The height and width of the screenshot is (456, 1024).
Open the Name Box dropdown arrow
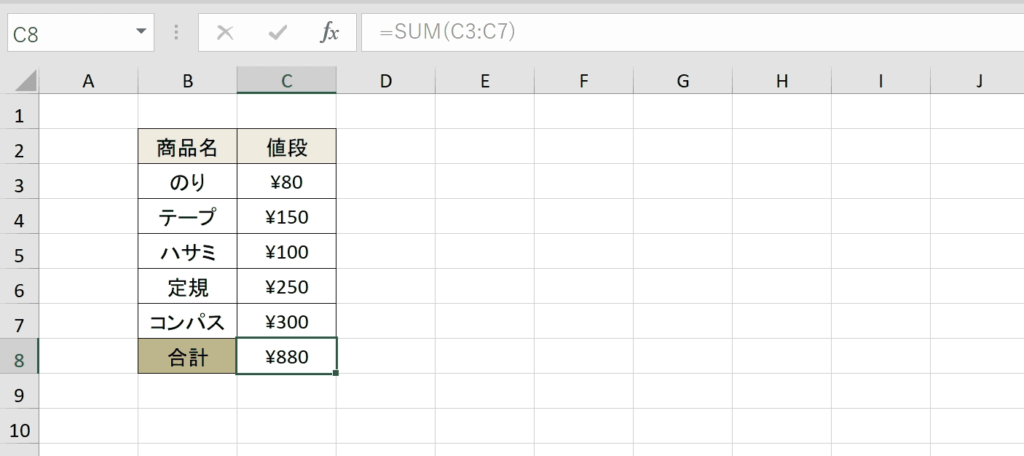click(x=141, y=31)
